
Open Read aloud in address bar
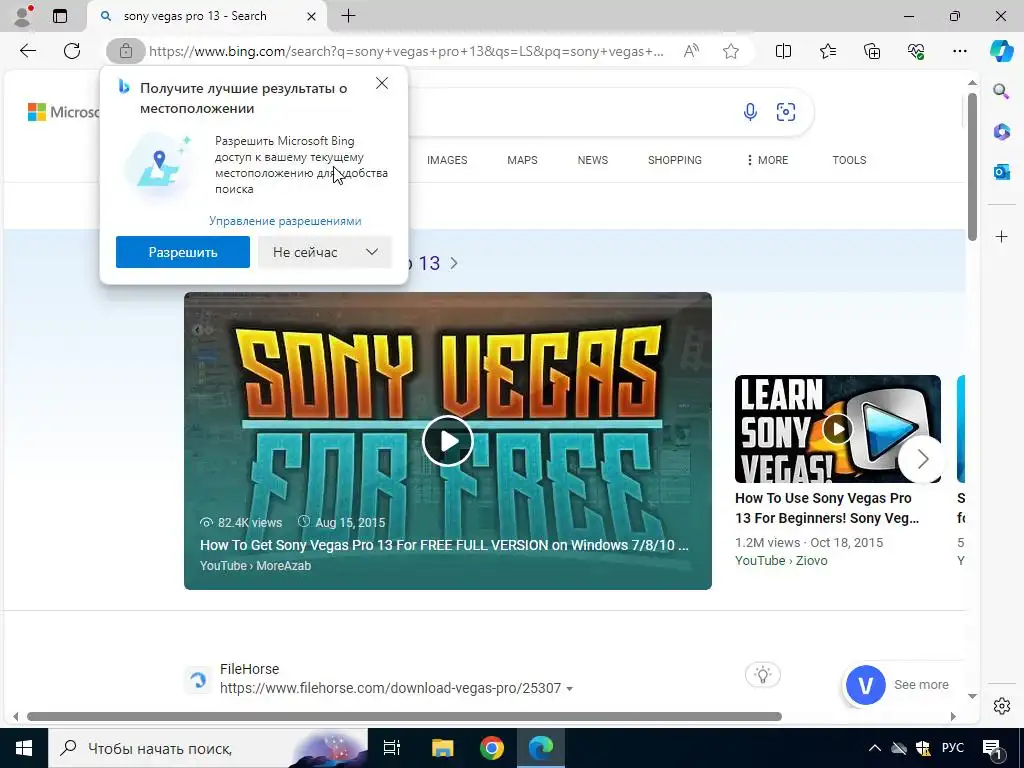(x=691, y=51)
